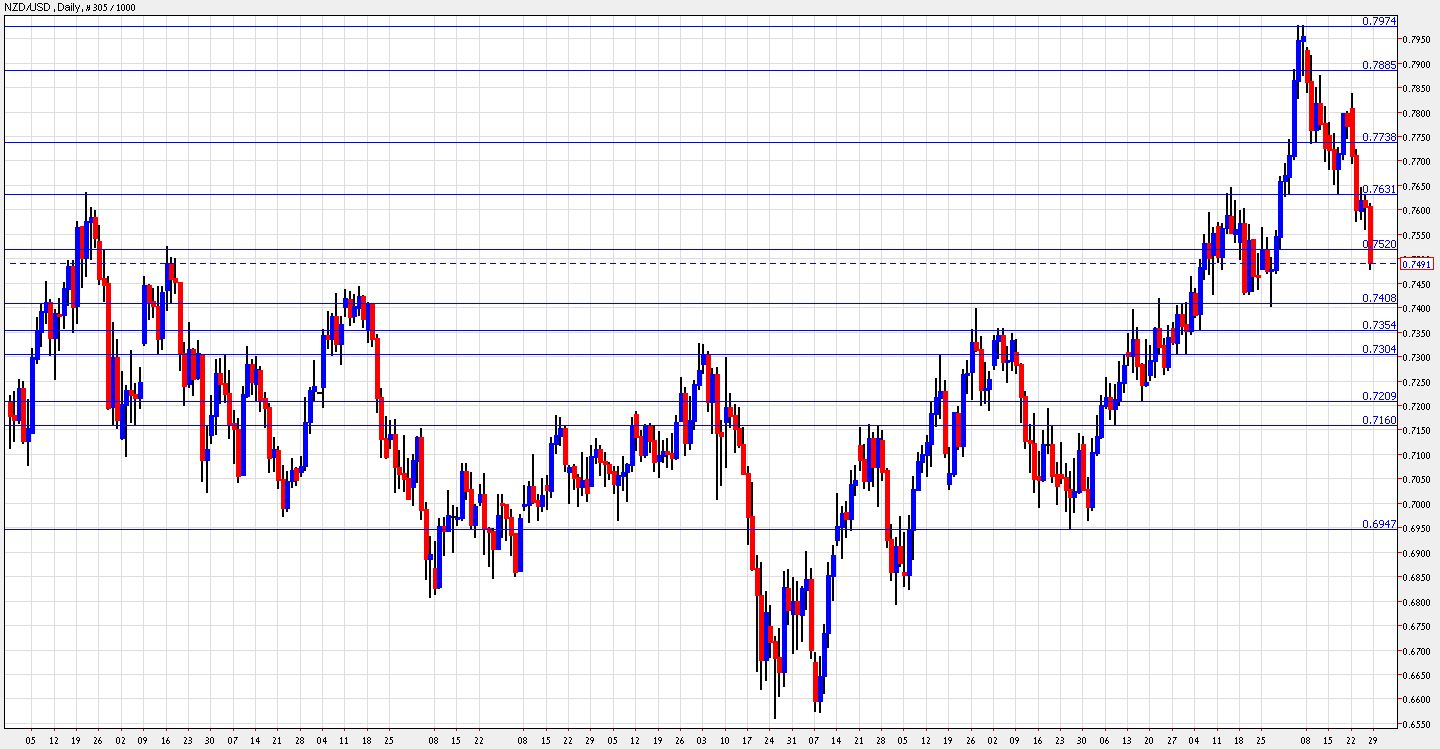Click the latest red candle at chart's right edge
This screenshot has width=1440, height=749.
tap(1370, 235)
